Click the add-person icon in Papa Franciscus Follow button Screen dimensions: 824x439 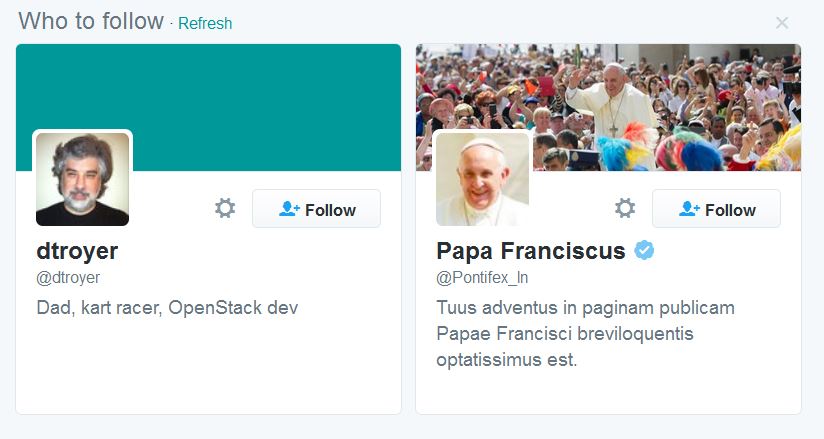click(689, 209)
